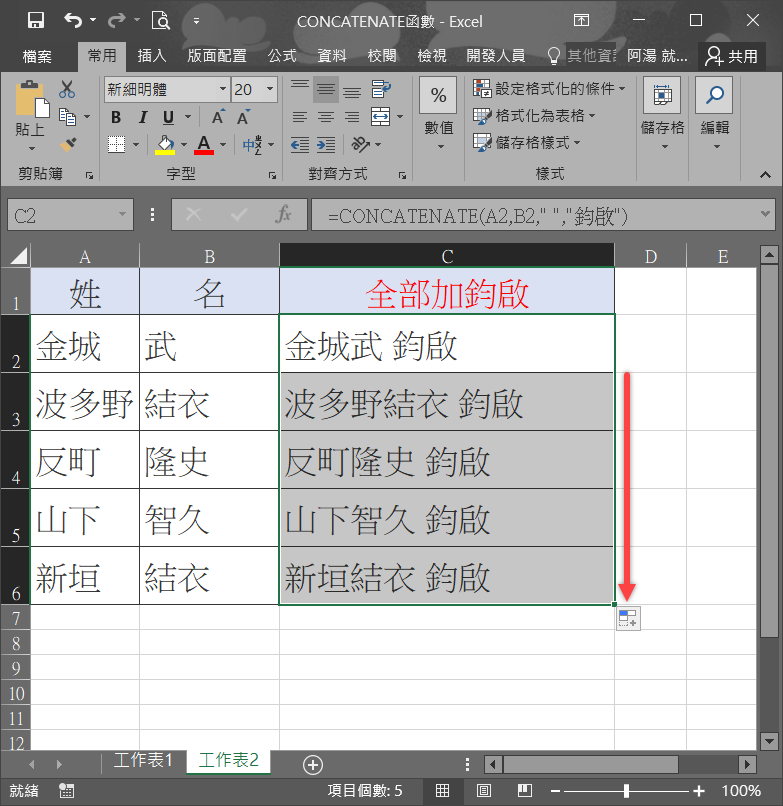Image resolution: width=783 pixels, height=806 pixels.
Task: Expand the Name Box dropdown arrow
Action: tap(122, 214)
